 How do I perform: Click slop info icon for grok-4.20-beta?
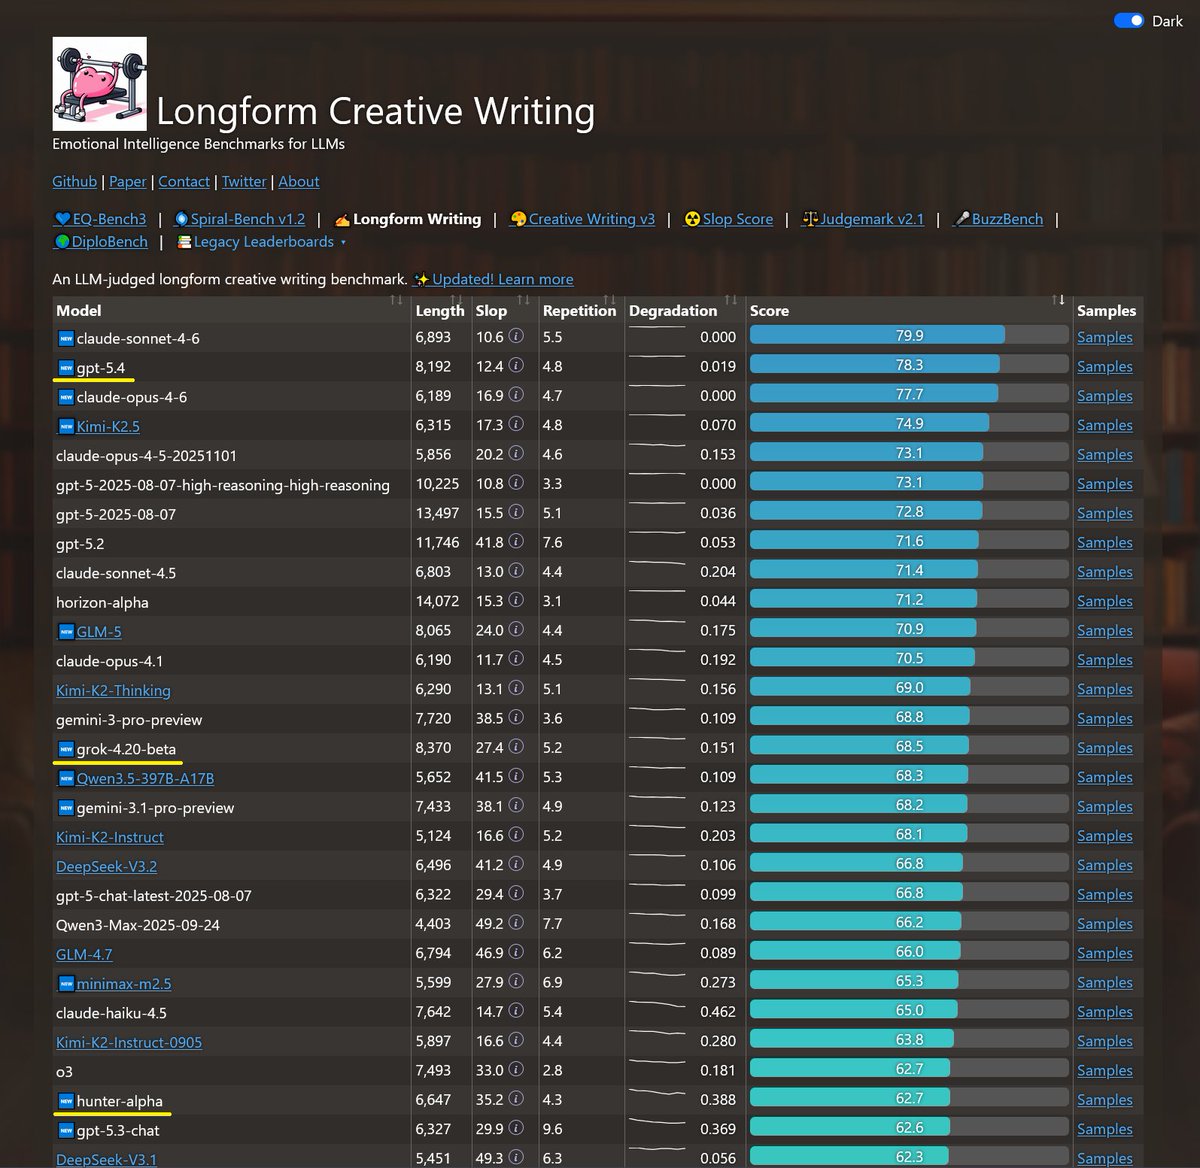tap(516, 747)
